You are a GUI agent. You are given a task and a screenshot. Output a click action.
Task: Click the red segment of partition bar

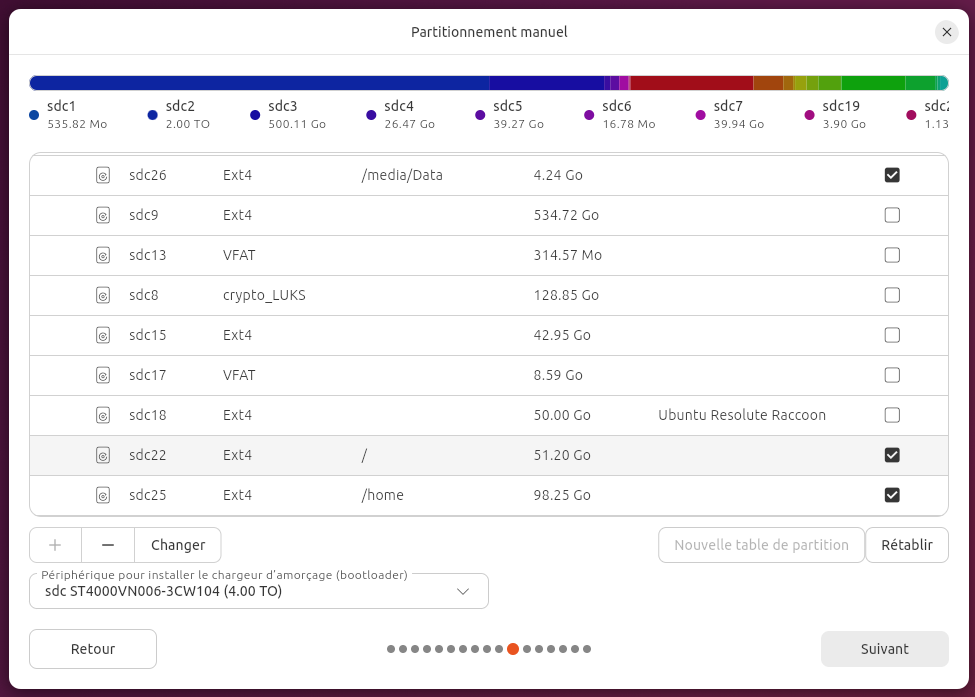coord(691,83)
